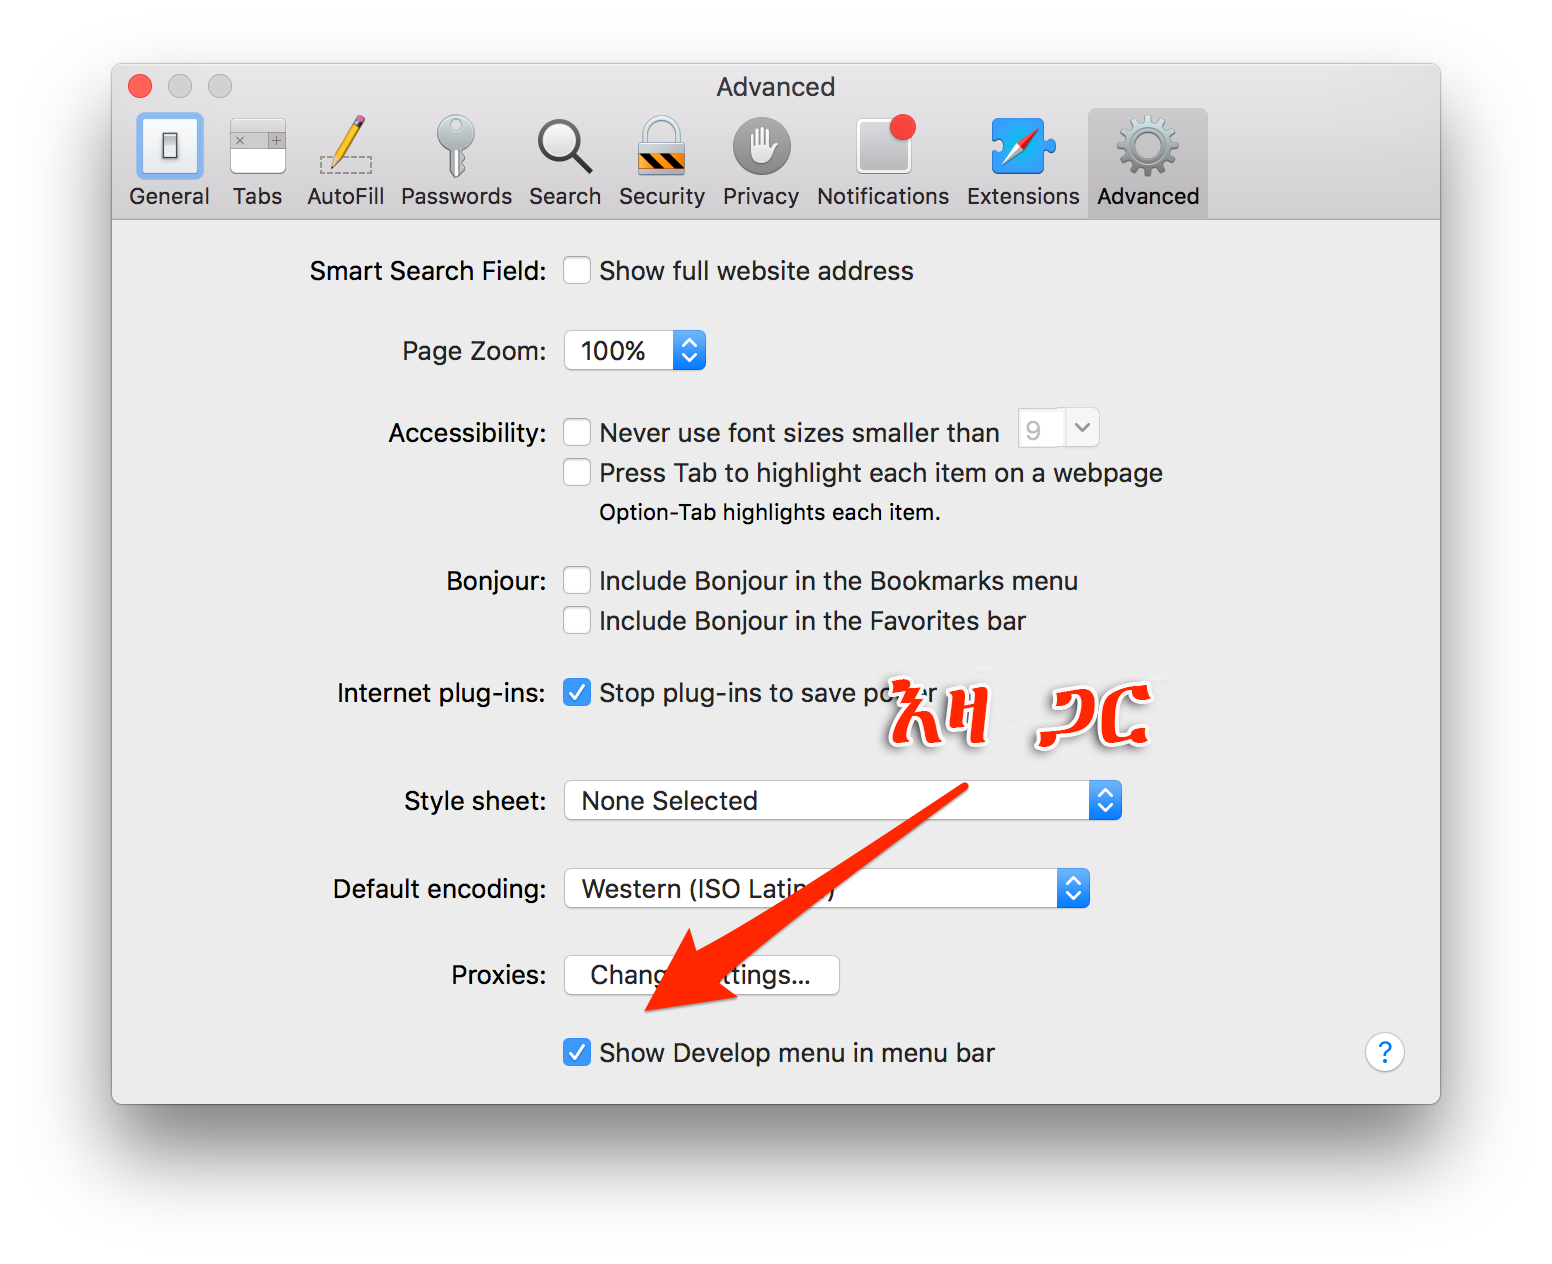
Task: Uncheck Stop plug-ins to save power
Action: coord(577,692)
